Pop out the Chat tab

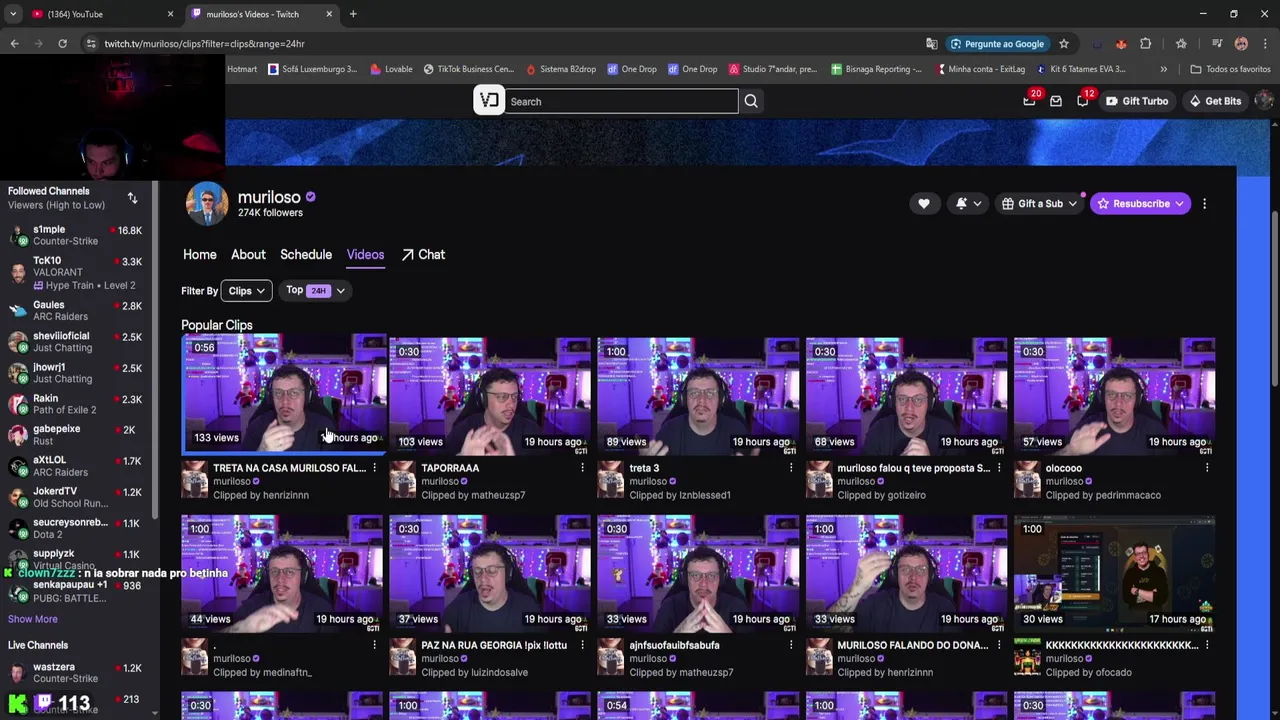tap(423, 255)
